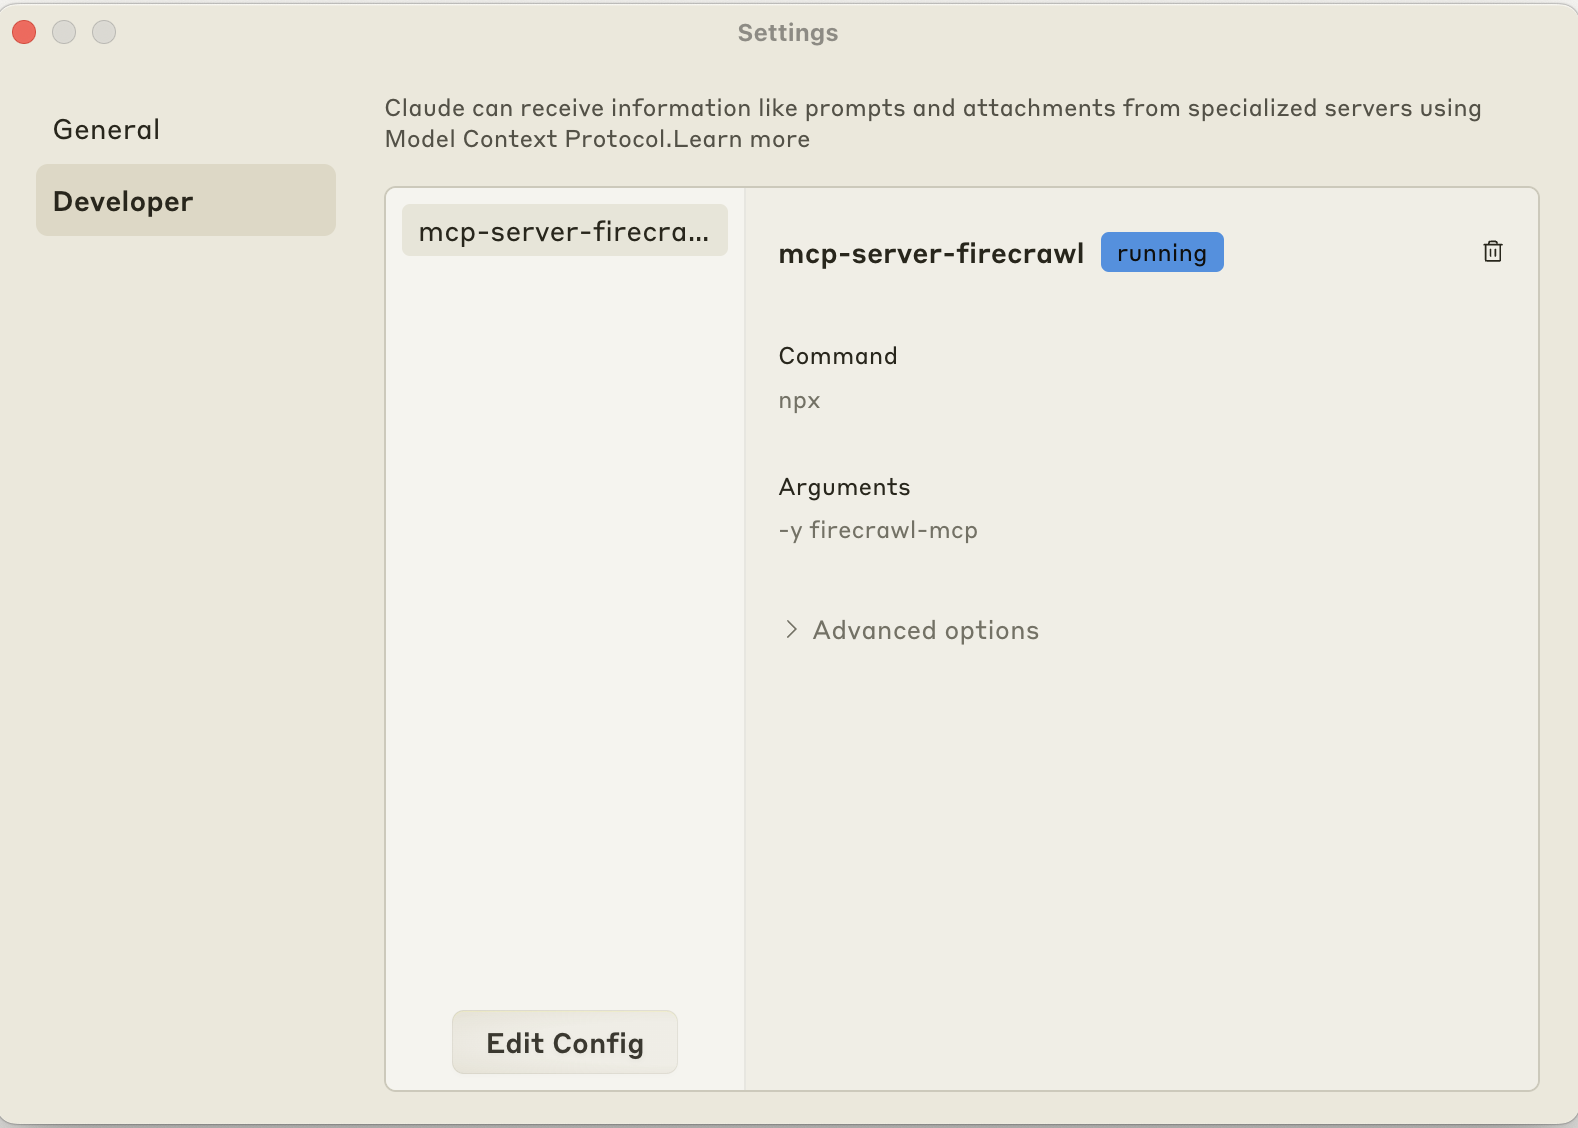Click the running status badge
Viewport: 1578px width, 1128px height.
coord(1161,252)
